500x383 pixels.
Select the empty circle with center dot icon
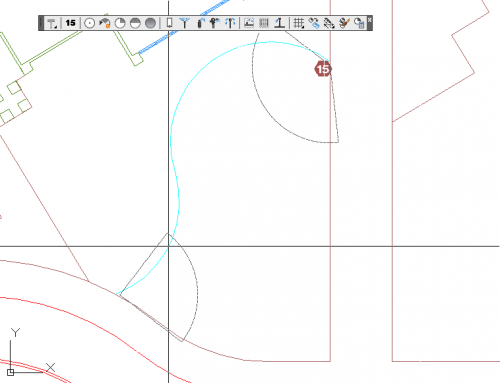pos(89,23)
